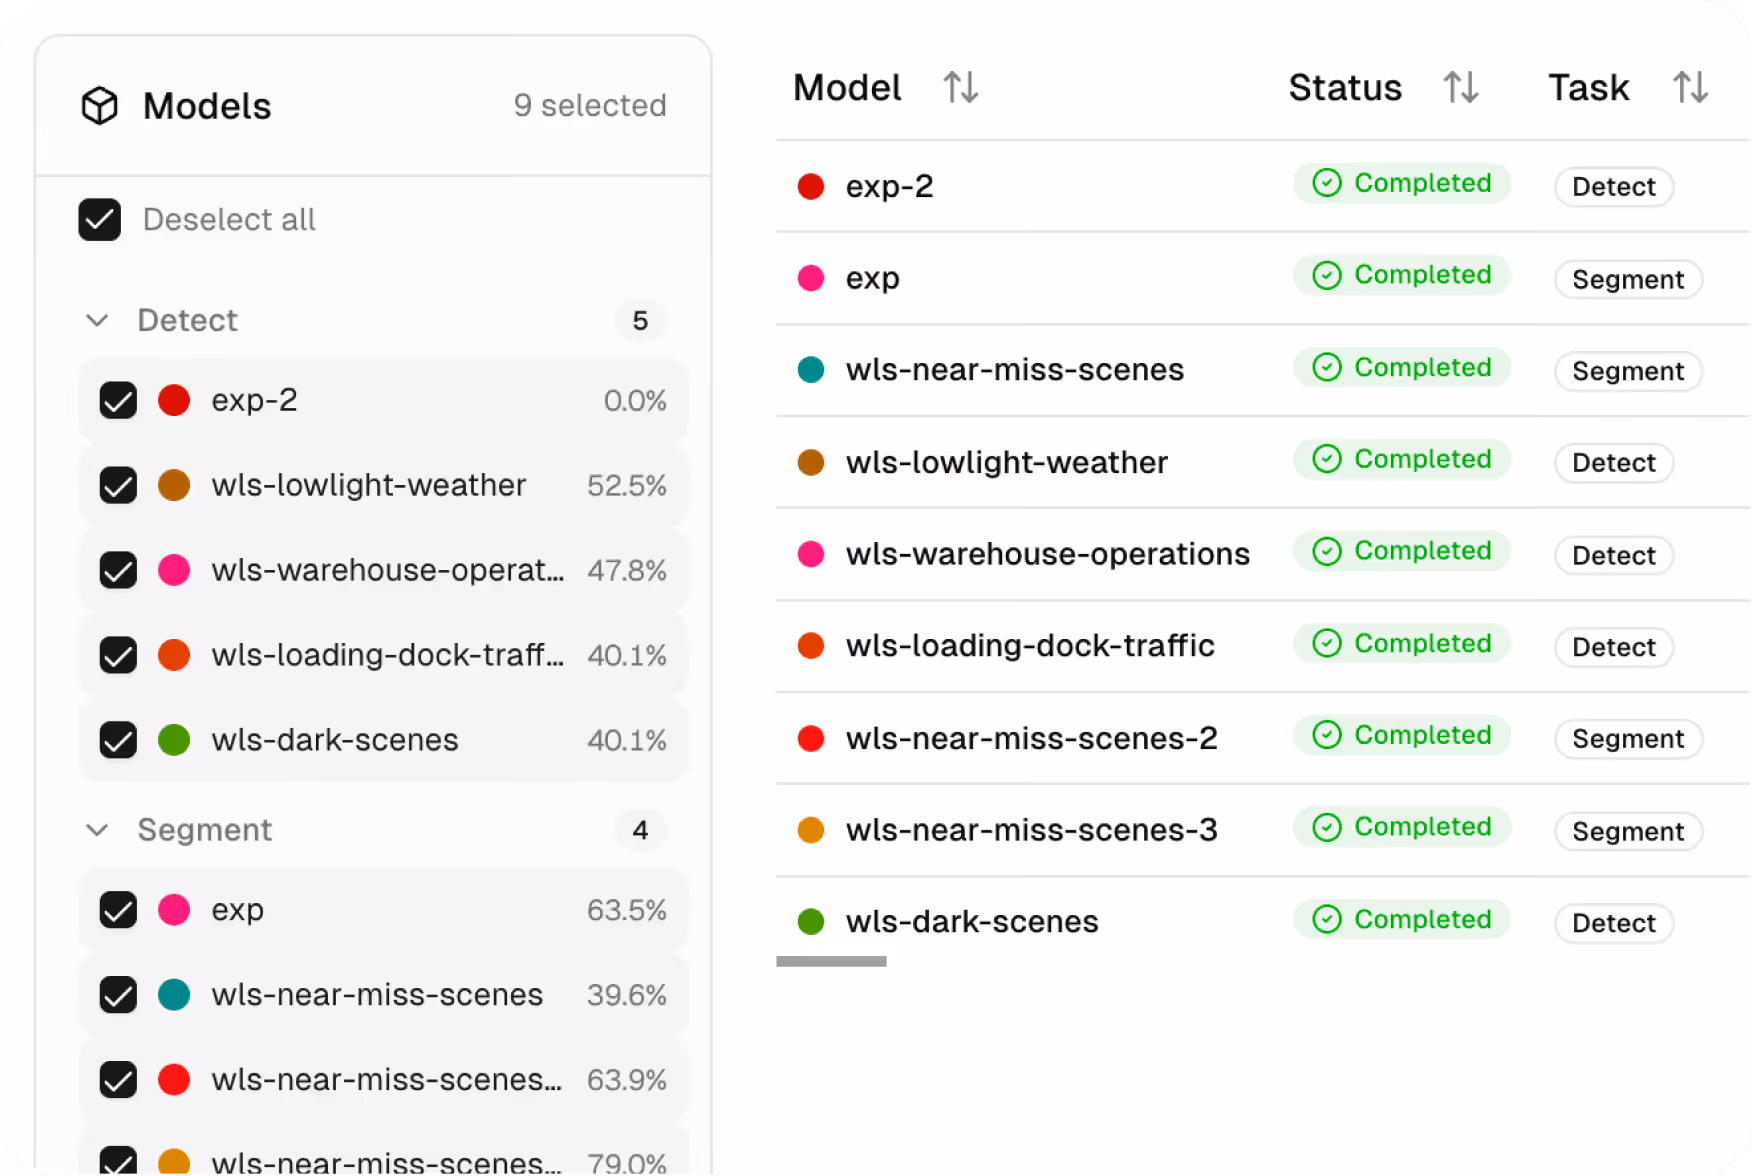1752x1176 pixels.
Task: Click Detect tag for wls-warehouse-operations row
Action: click(1614, 555)
